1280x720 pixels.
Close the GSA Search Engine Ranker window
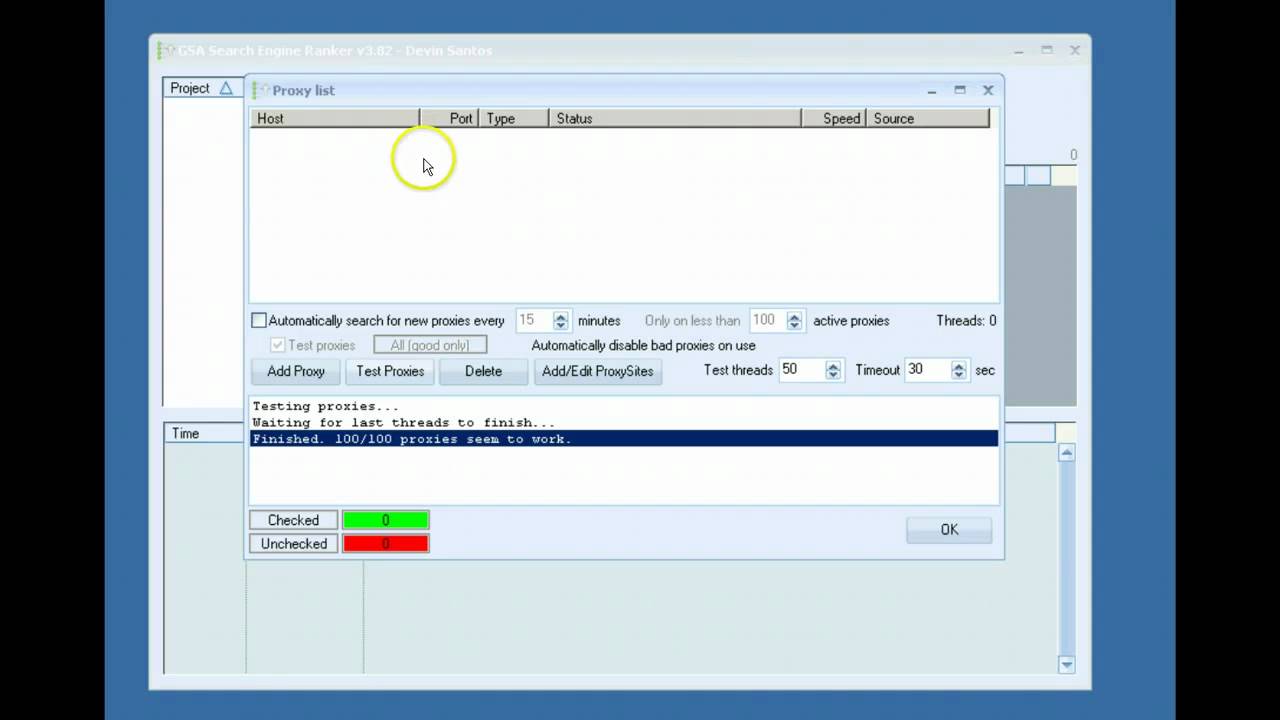(1075, 50)
